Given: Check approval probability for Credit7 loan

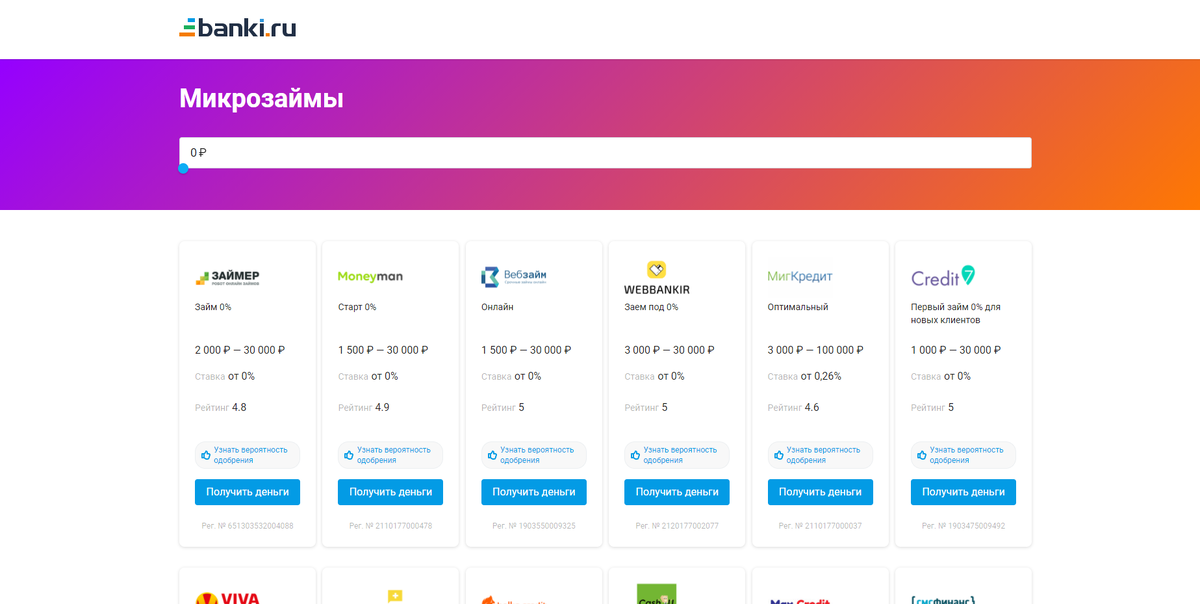Looking at the screenshot, I should [963, 455].
